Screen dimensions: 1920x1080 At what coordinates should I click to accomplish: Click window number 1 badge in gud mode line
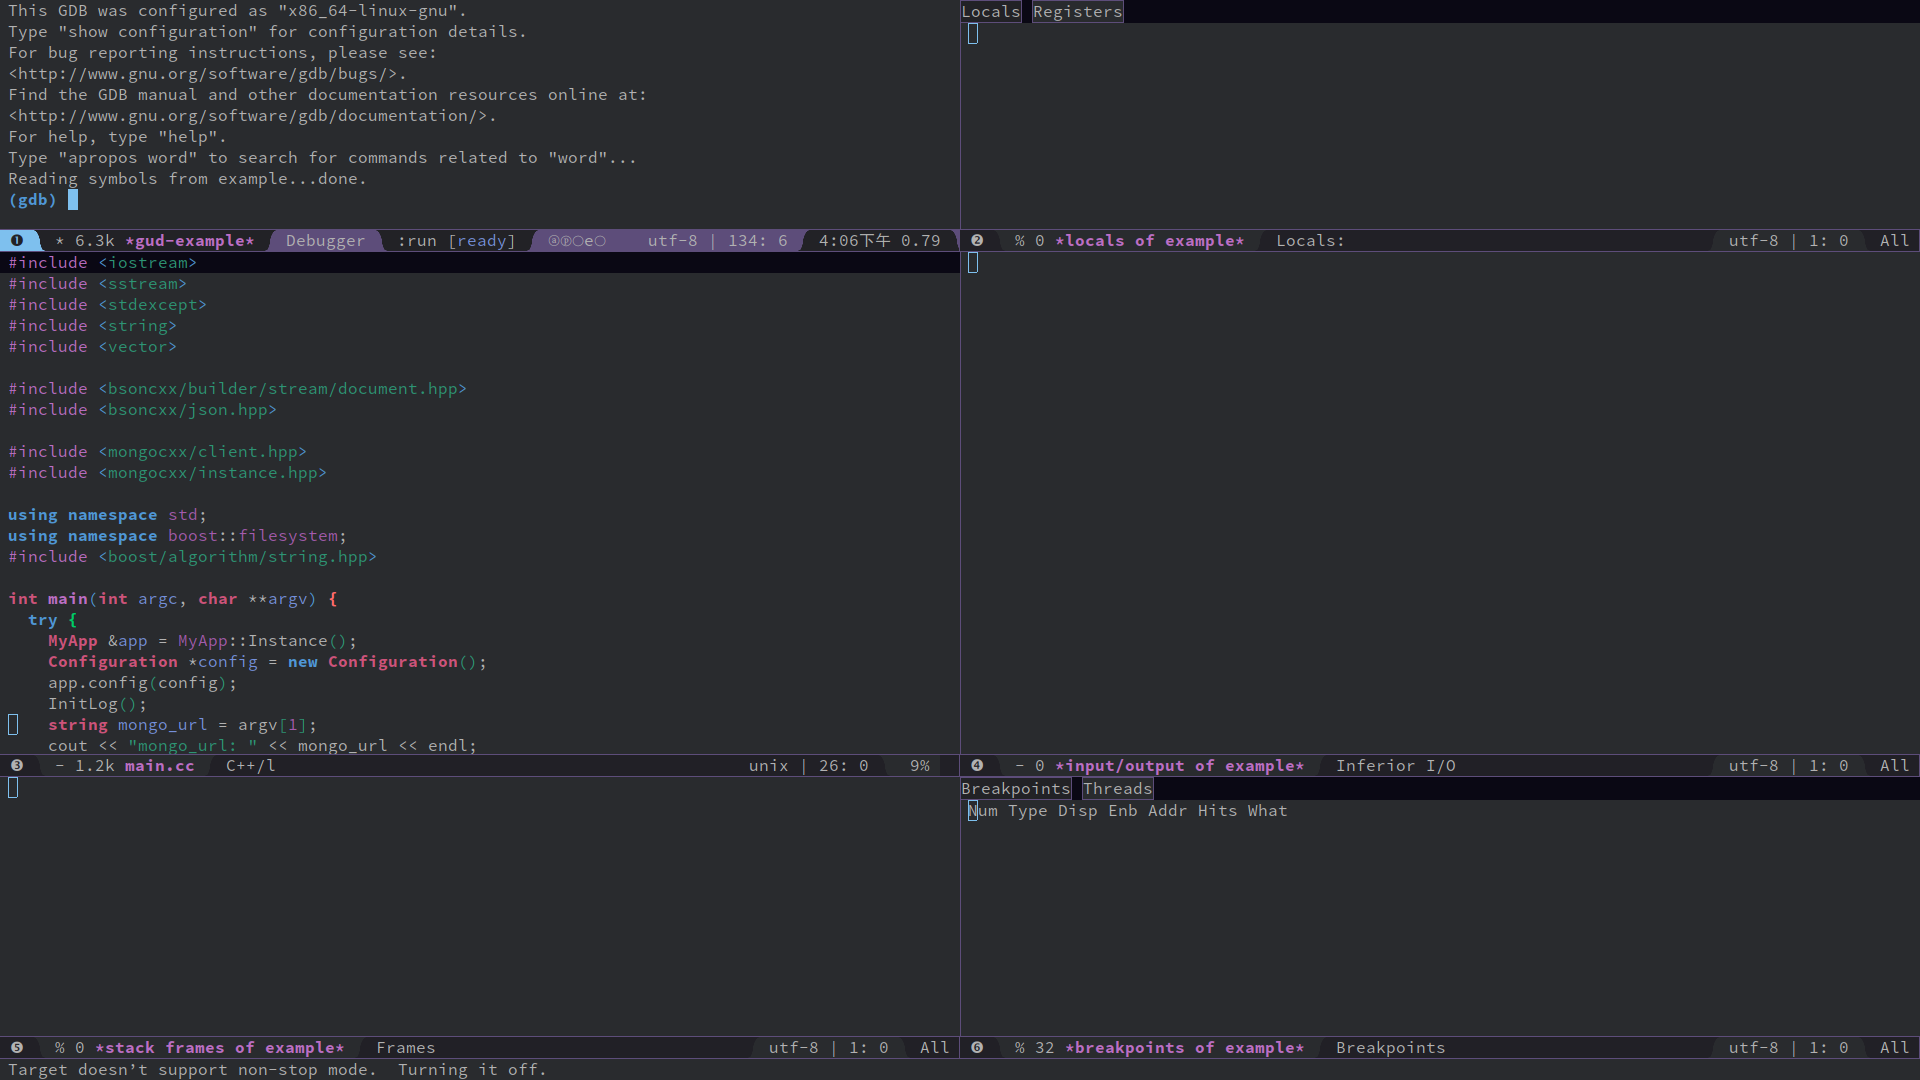pyautogui.click(x=17, y=241)
